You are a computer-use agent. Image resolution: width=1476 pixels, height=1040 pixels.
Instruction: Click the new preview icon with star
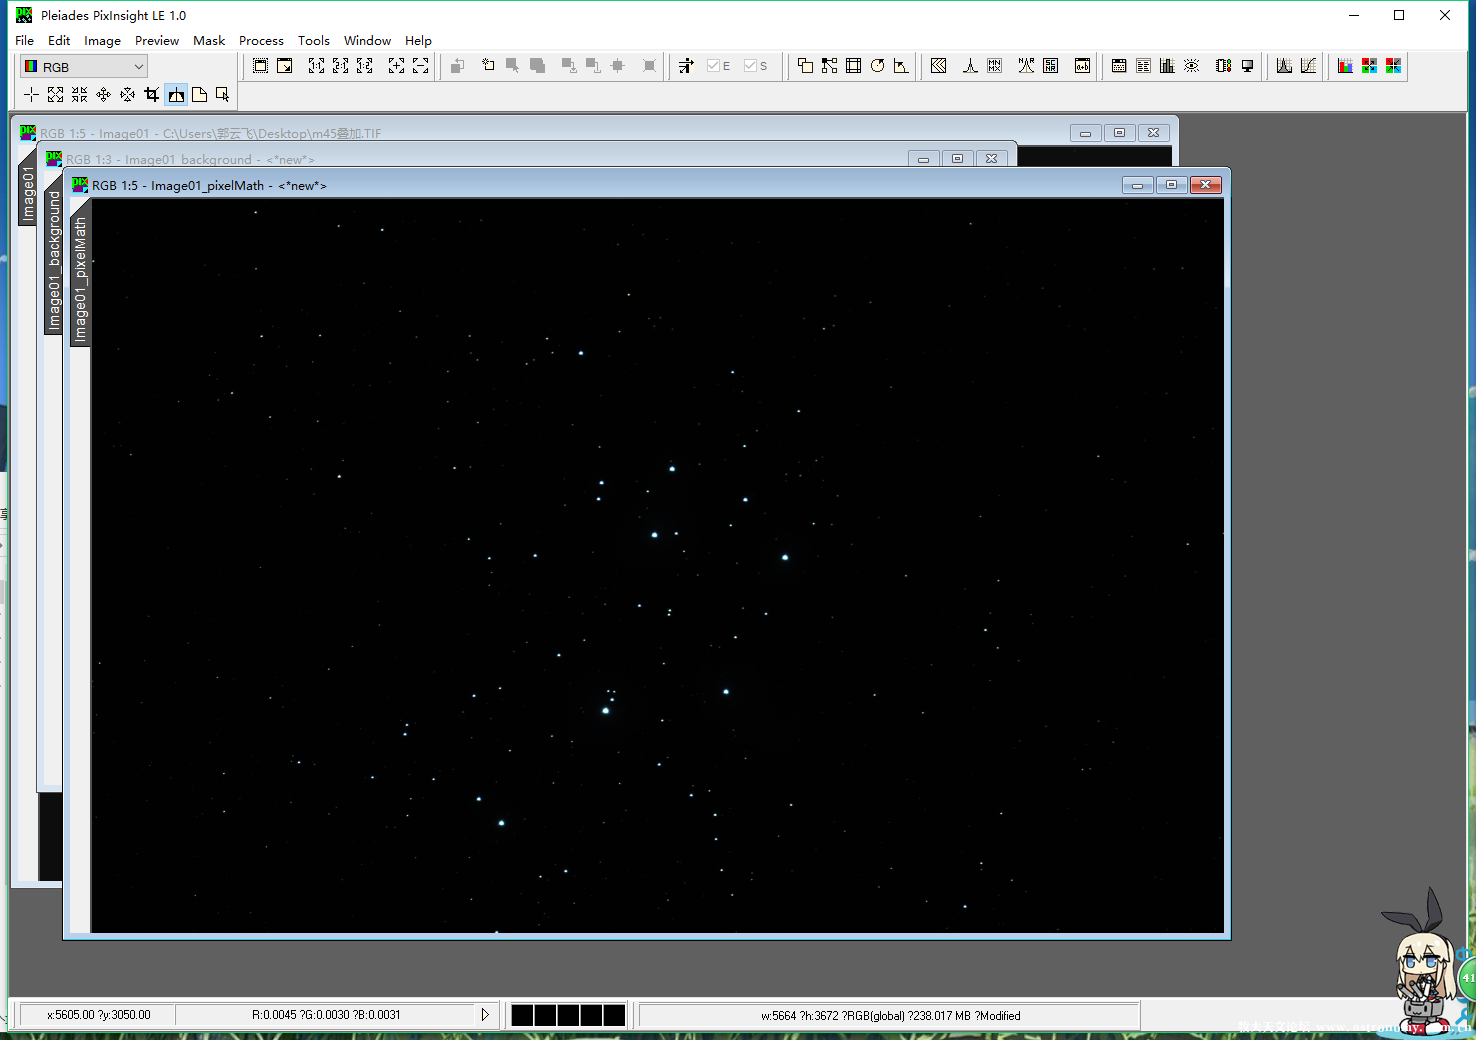tap(489, 66)
